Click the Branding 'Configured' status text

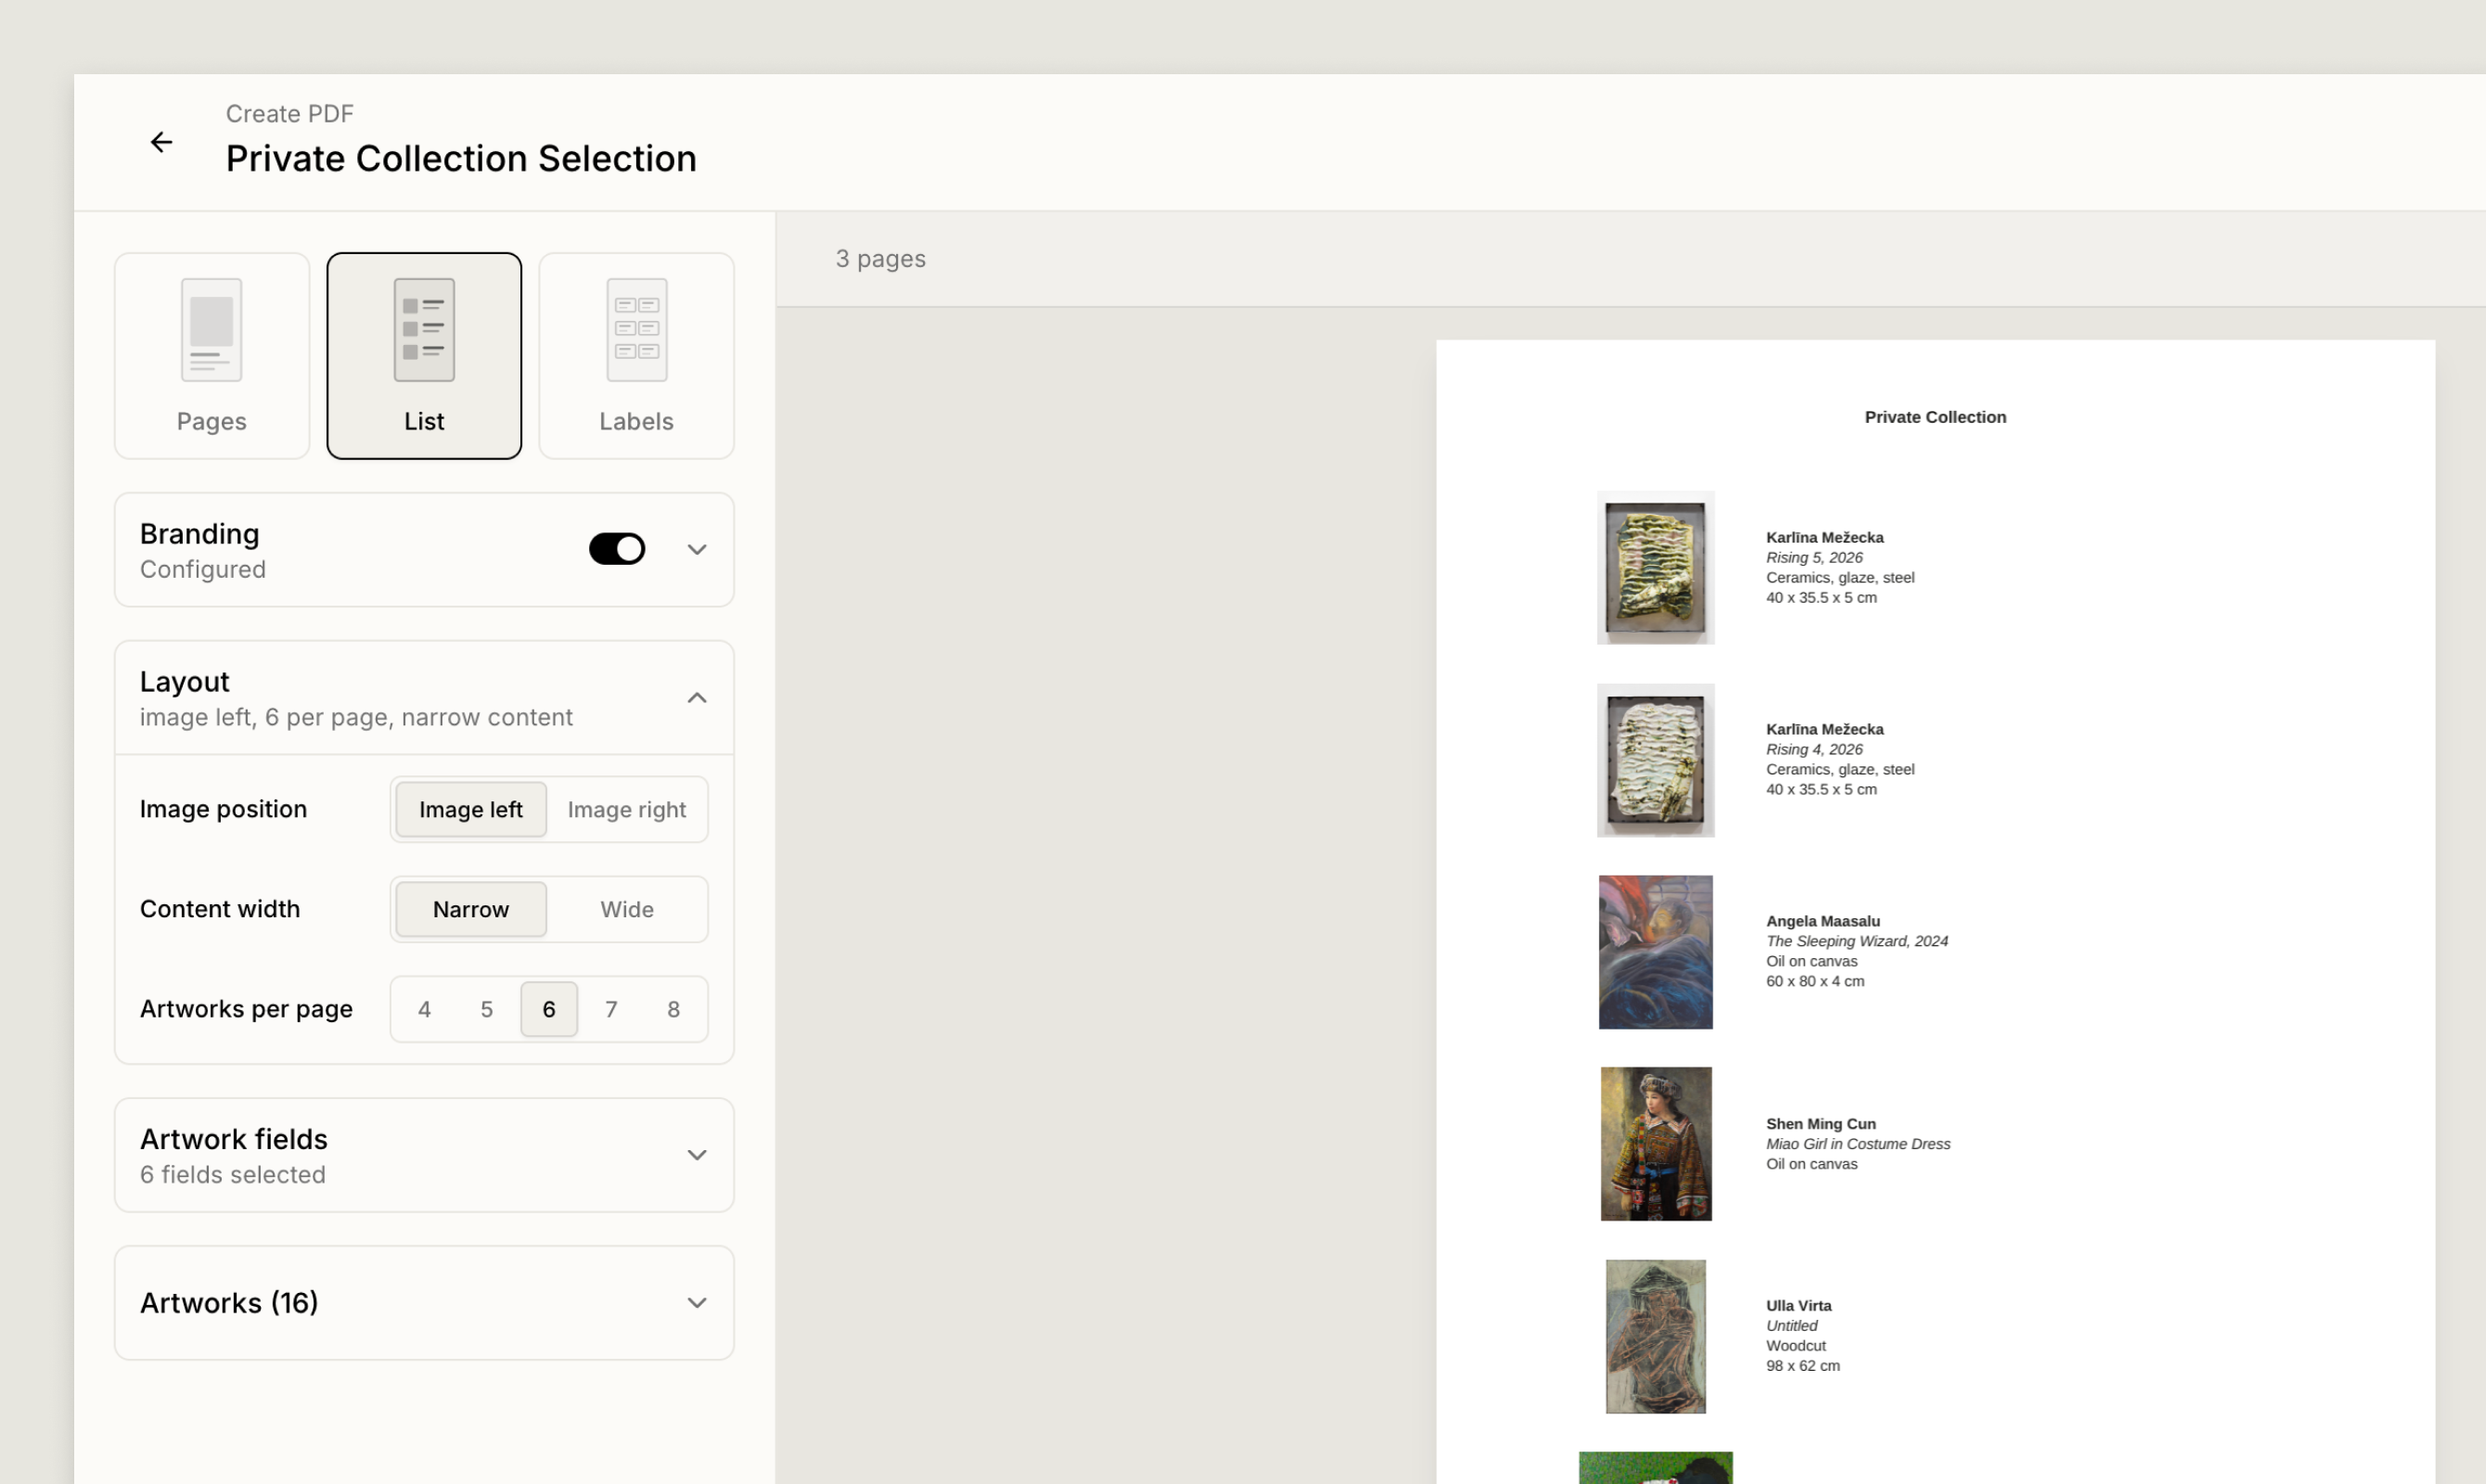[203, 570]
